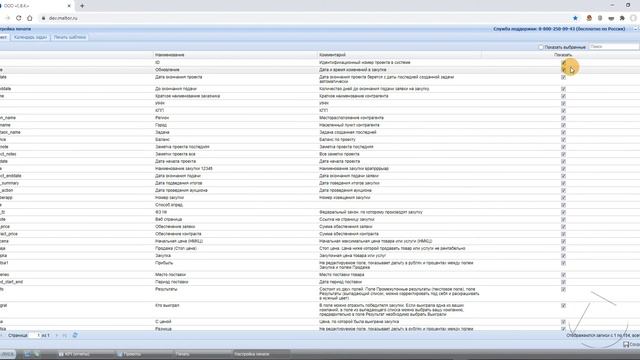Toggle Показать checkbox for Кто выиграл row

pos(563,306)
